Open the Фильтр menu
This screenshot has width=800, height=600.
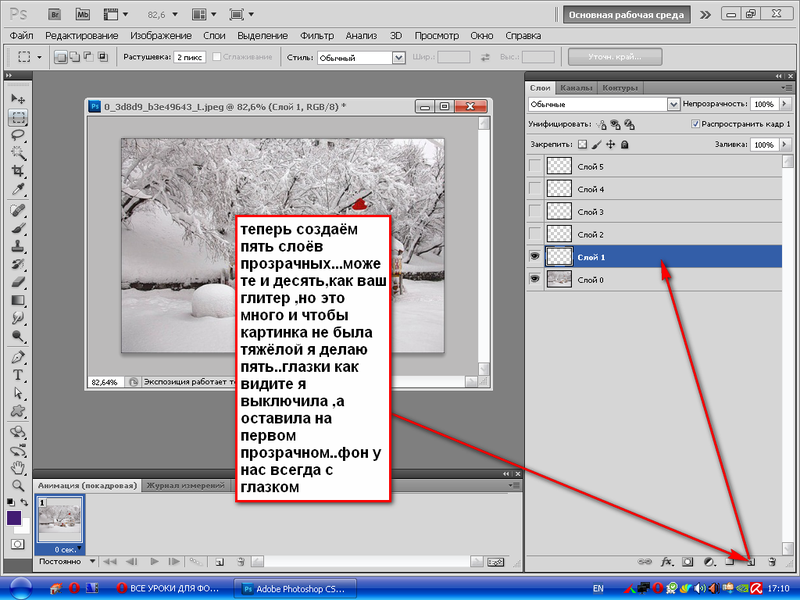(316, 36)
